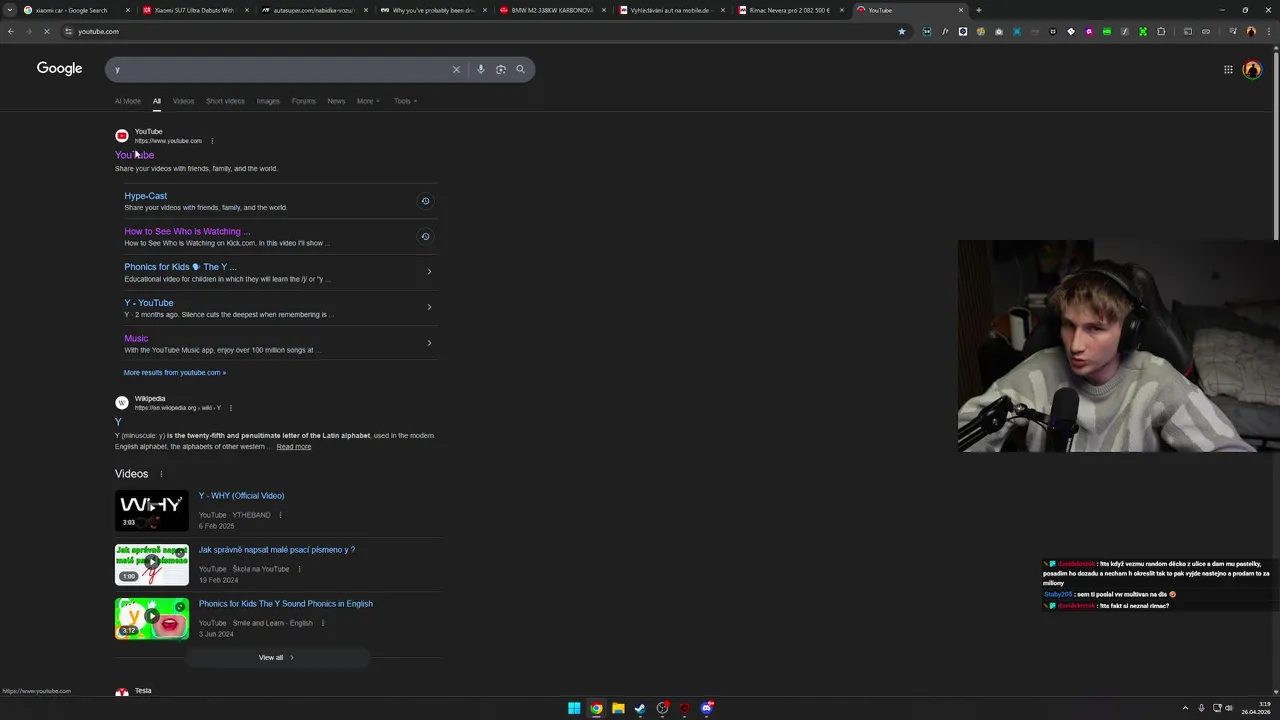Open Chrome profile avatar in toolbar
1280x720 pixels.
point(1251,31)
